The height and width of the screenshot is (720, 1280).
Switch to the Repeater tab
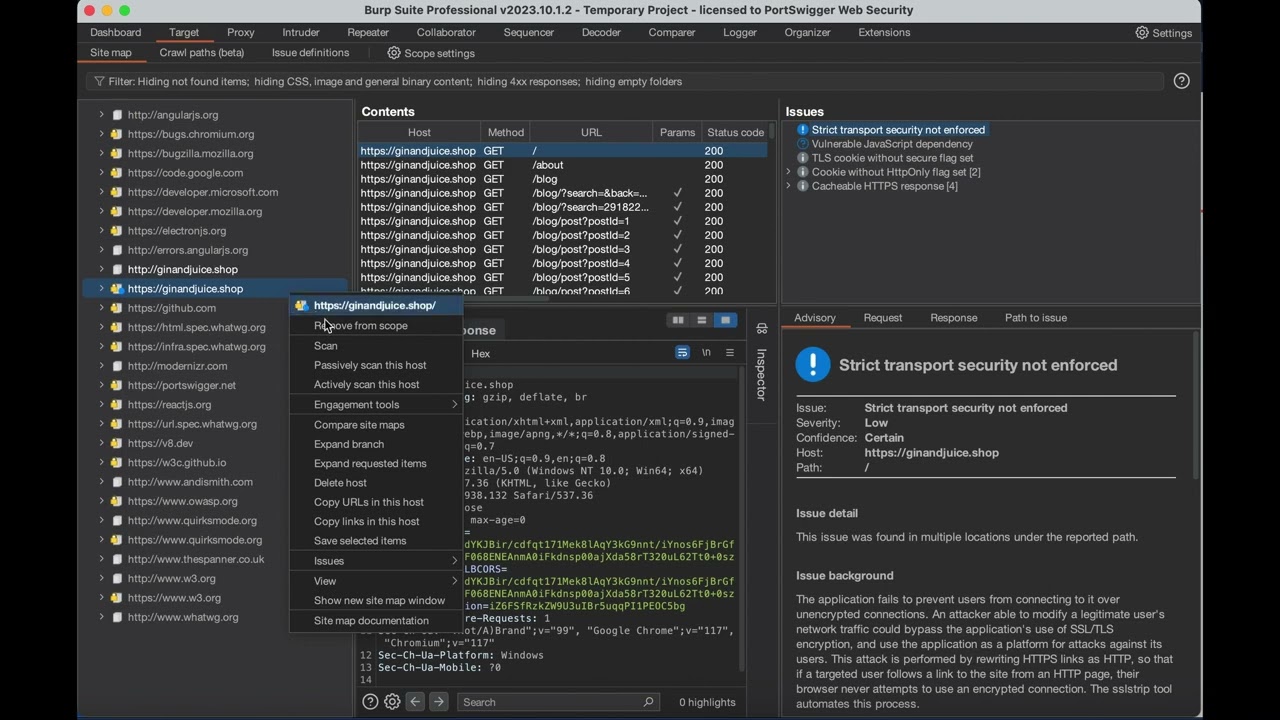click(x=368, y=33)
